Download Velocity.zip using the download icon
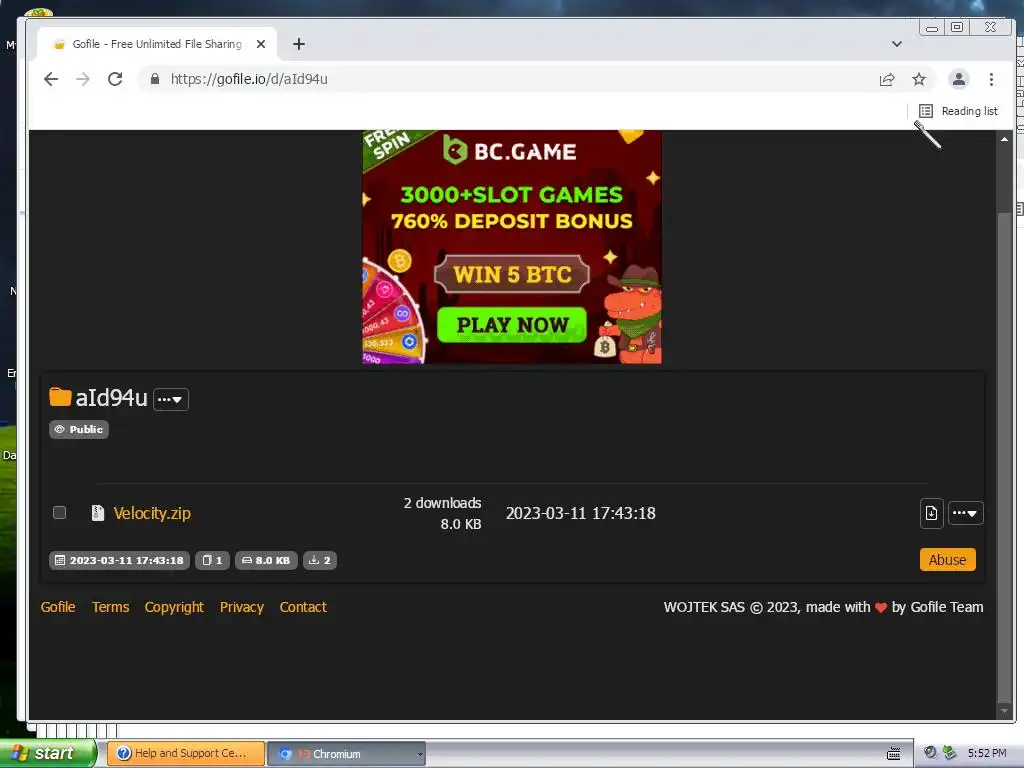This screenshot has height=768, width=1024. click(931, 513)
